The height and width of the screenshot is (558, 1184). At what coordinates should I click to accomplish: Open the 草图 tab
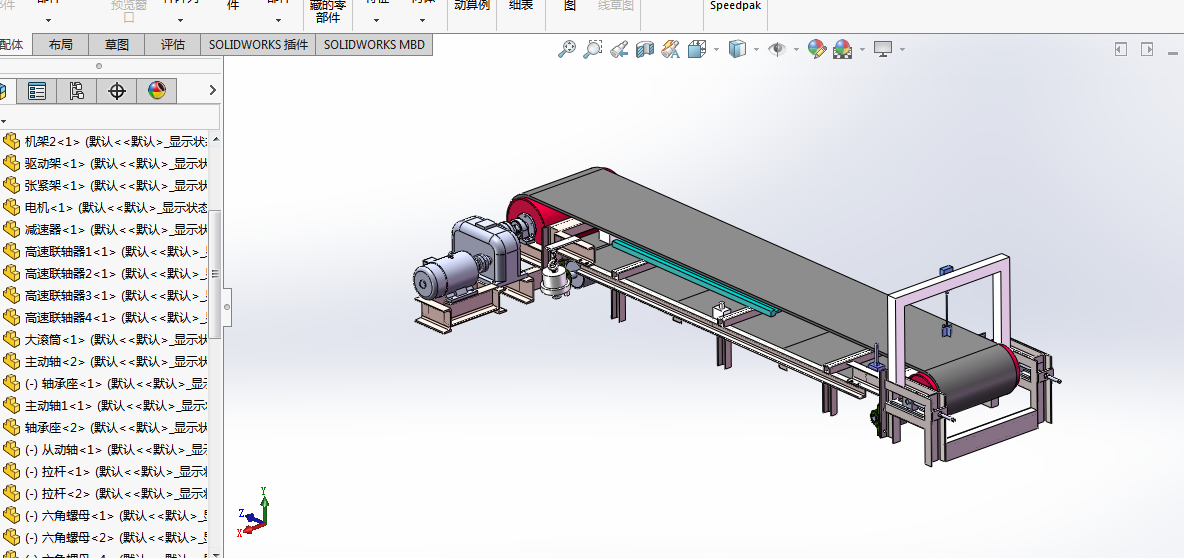coord(116,45)
